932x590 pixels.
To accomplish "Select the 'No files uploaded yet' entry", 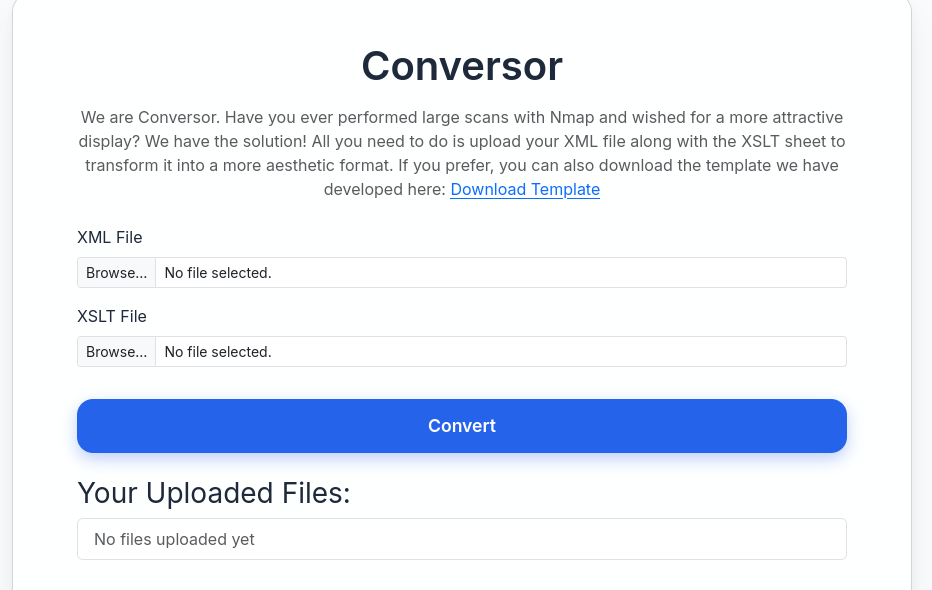I will pyautogui.click(x=174, y=539).
